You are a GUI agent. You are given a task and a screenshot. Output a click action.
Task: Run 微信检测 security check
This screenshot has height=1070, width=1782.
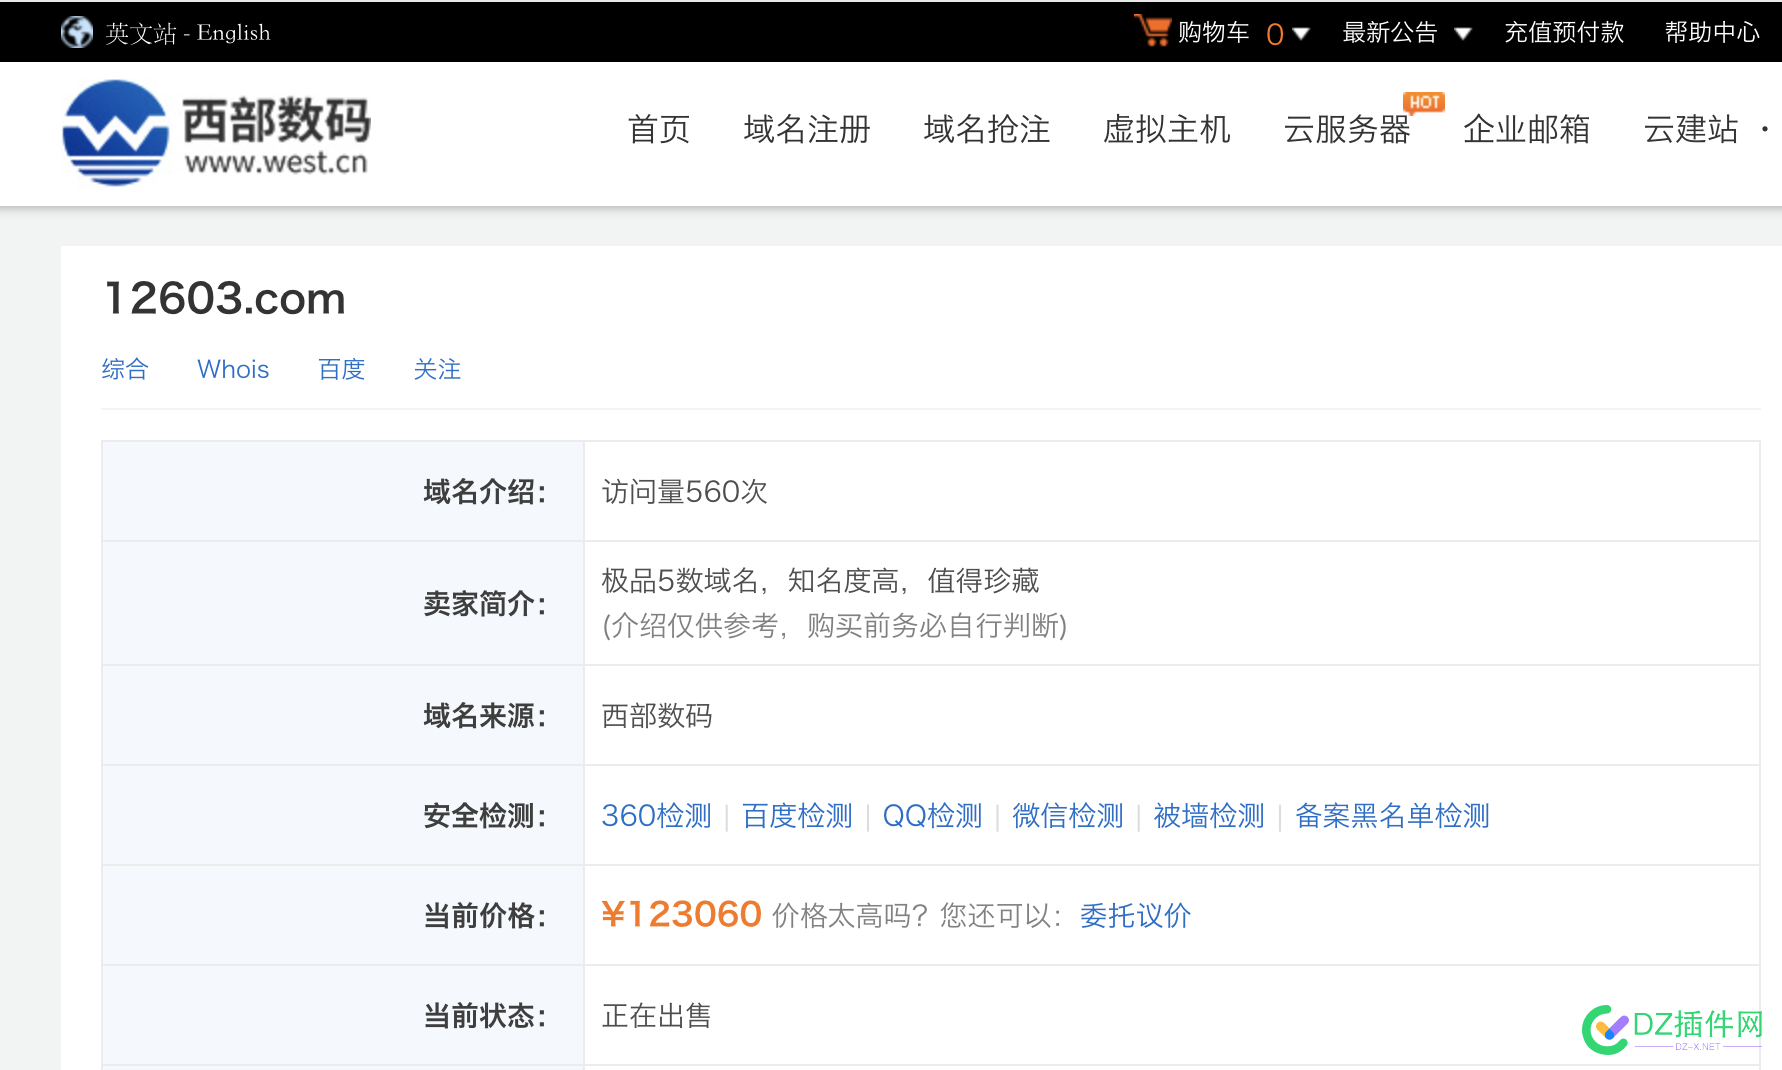tap(1068, 816)
